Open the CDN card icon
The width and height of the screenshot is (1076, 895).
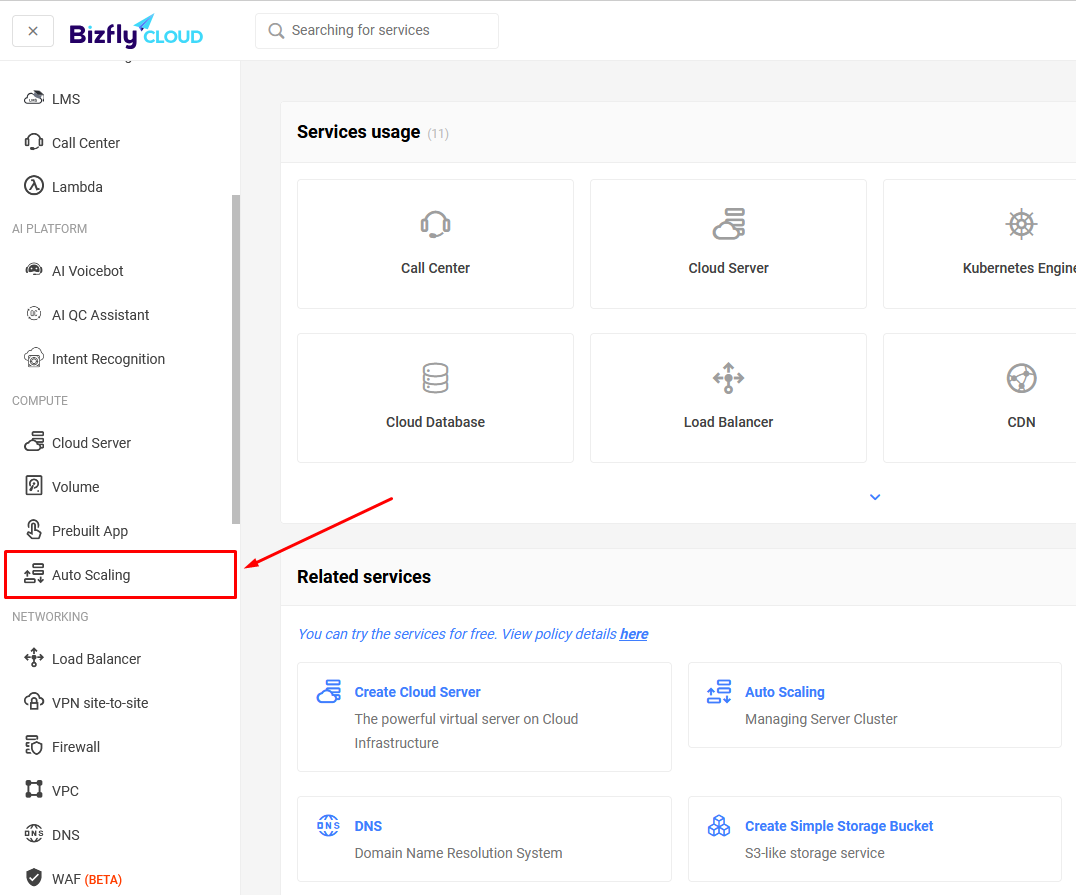(x=1021, y=378)
